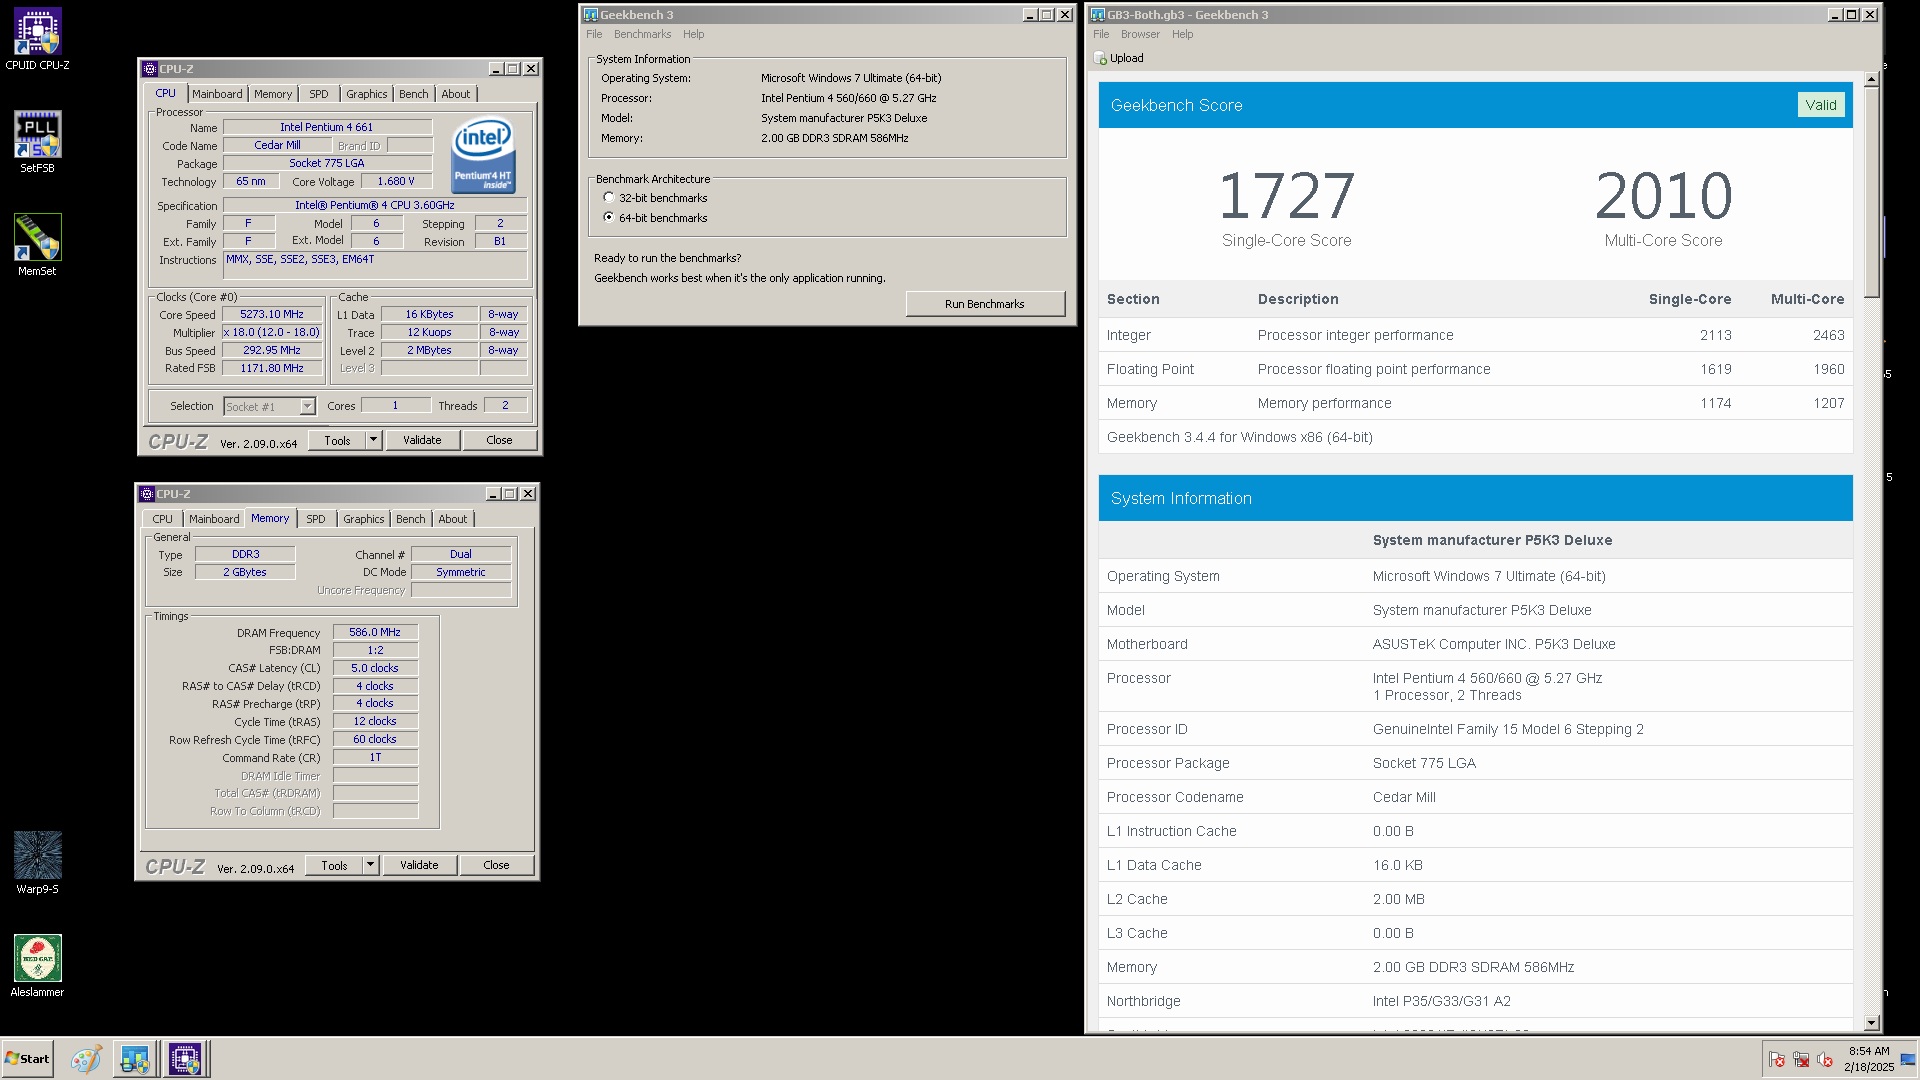Click the CPU-Z title bar icon in lower window

[x=147, y=494]
